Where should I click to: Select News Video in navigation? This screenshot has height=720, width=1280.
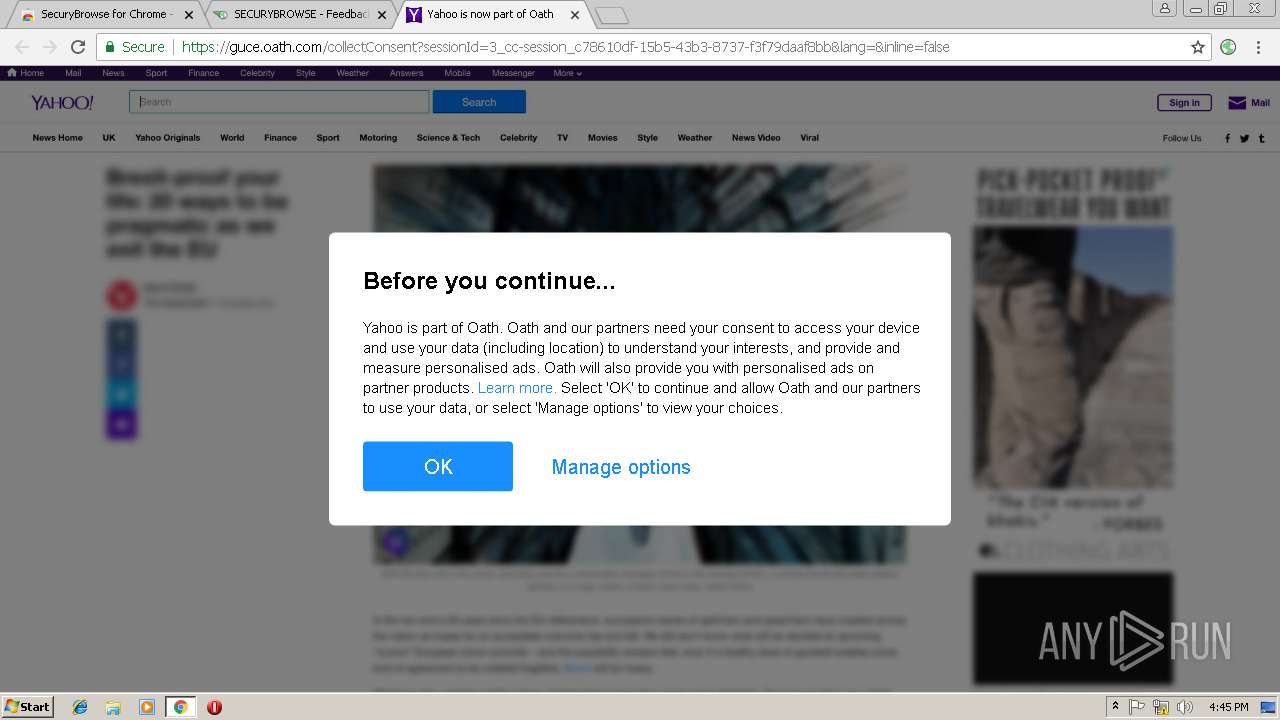(x=756, y=138)
